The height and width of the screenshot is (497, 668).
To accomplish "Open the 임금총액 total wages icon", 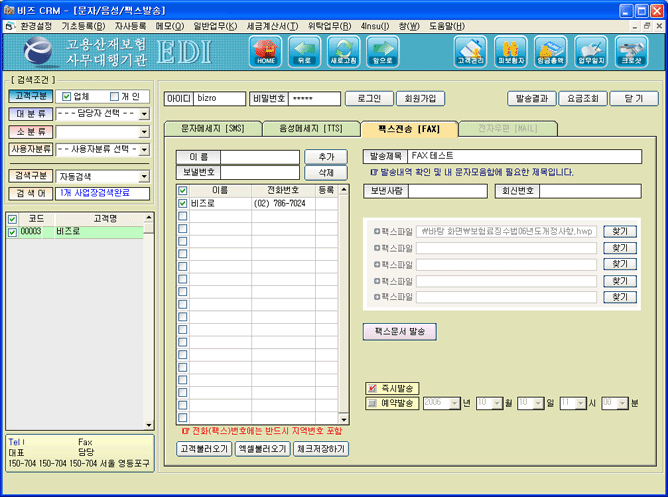I will point(550,52).
